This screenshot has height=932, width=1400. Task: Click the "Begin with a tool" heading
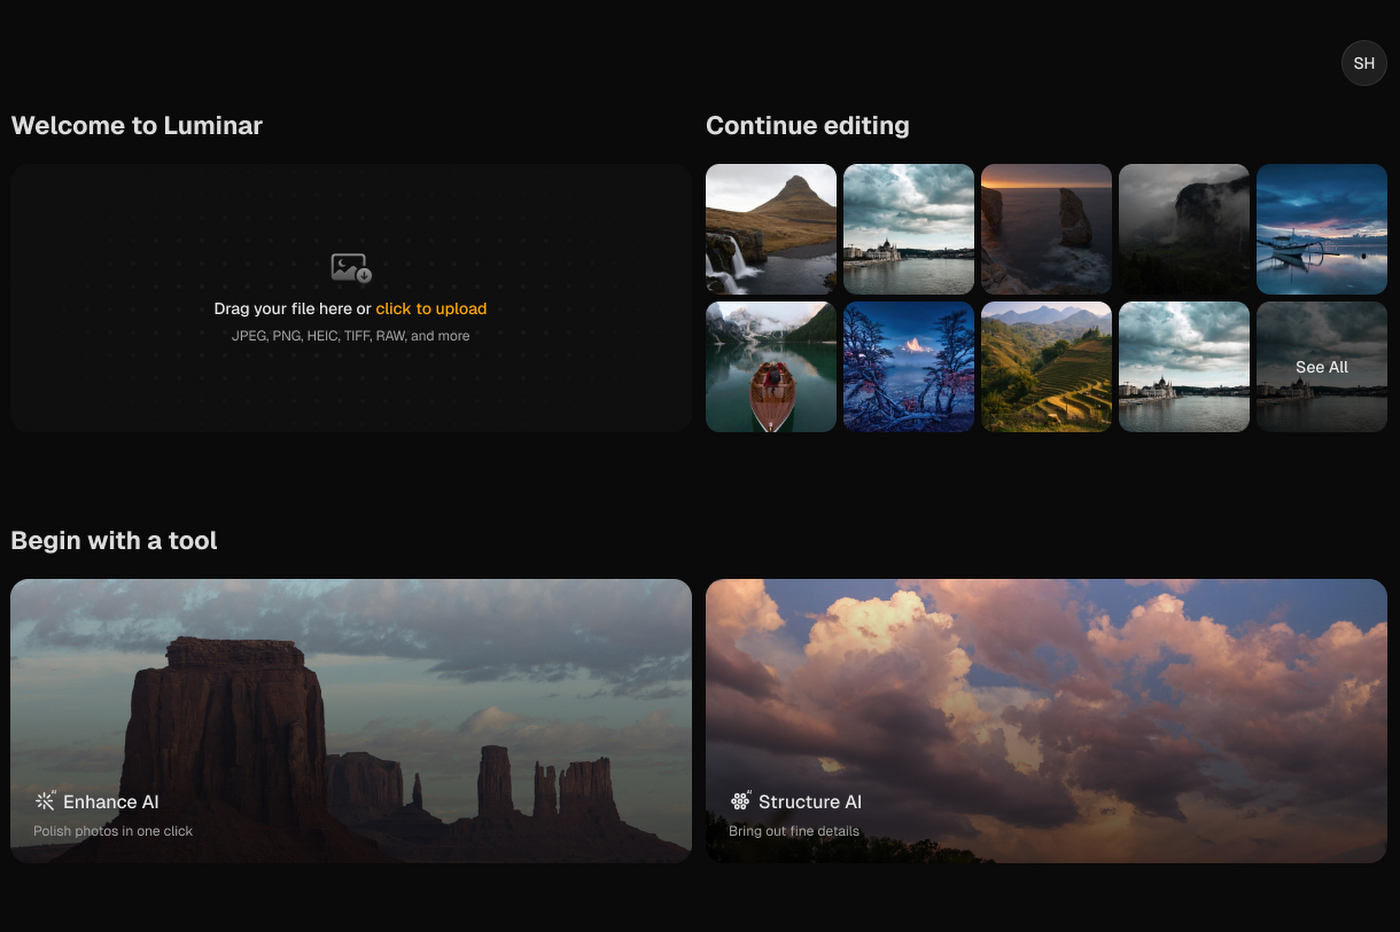point(114,540)
